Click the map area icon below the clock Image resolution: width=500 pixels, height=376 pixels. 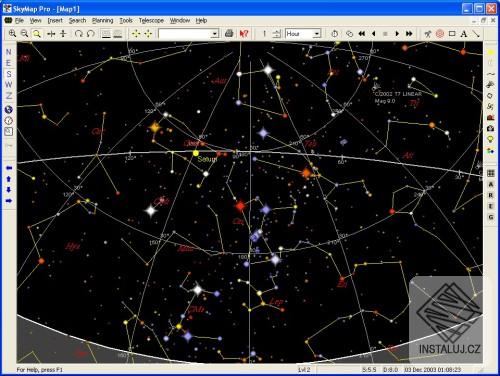click(x=9, y=132)
